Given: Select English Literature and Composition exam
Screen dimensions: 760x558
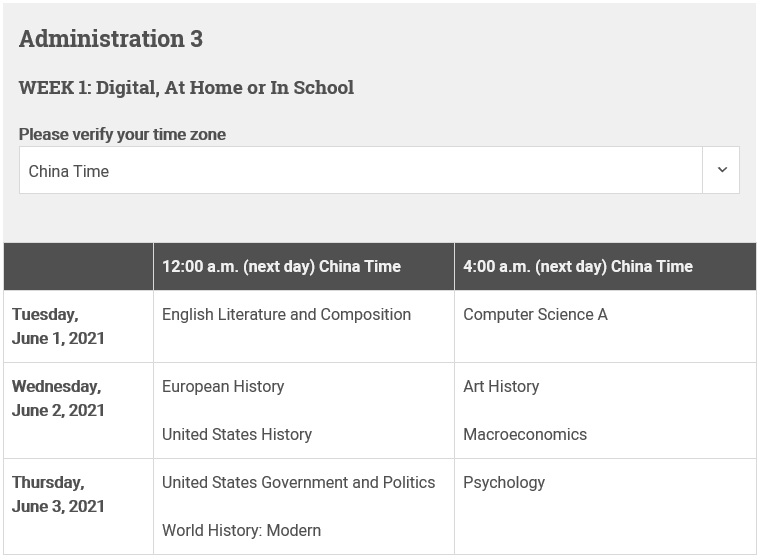Looking at the screenshot, I should click(286, 315).
